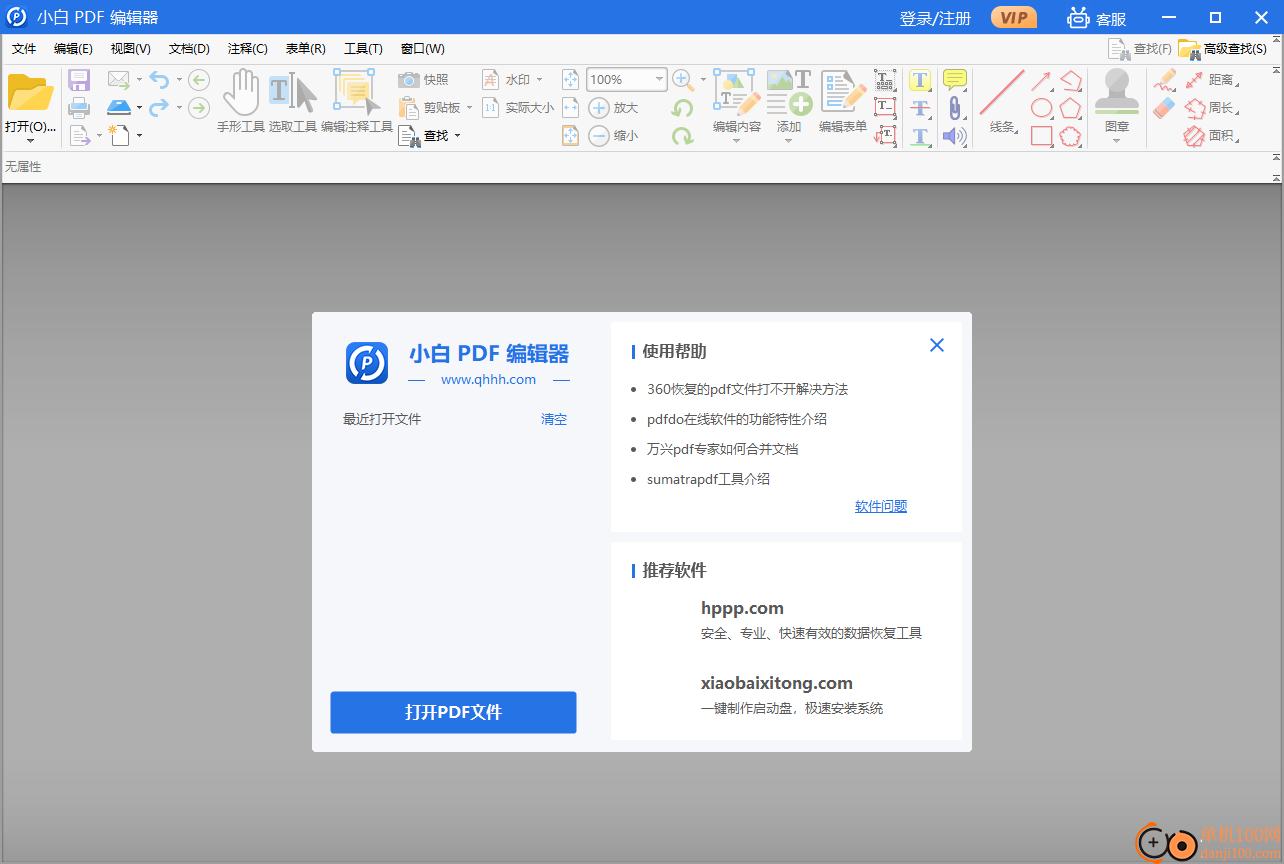The height and width of the screenshot is (864, 1284).
Task: Rotate the page clockwise
Action: [x=683, y=136]
